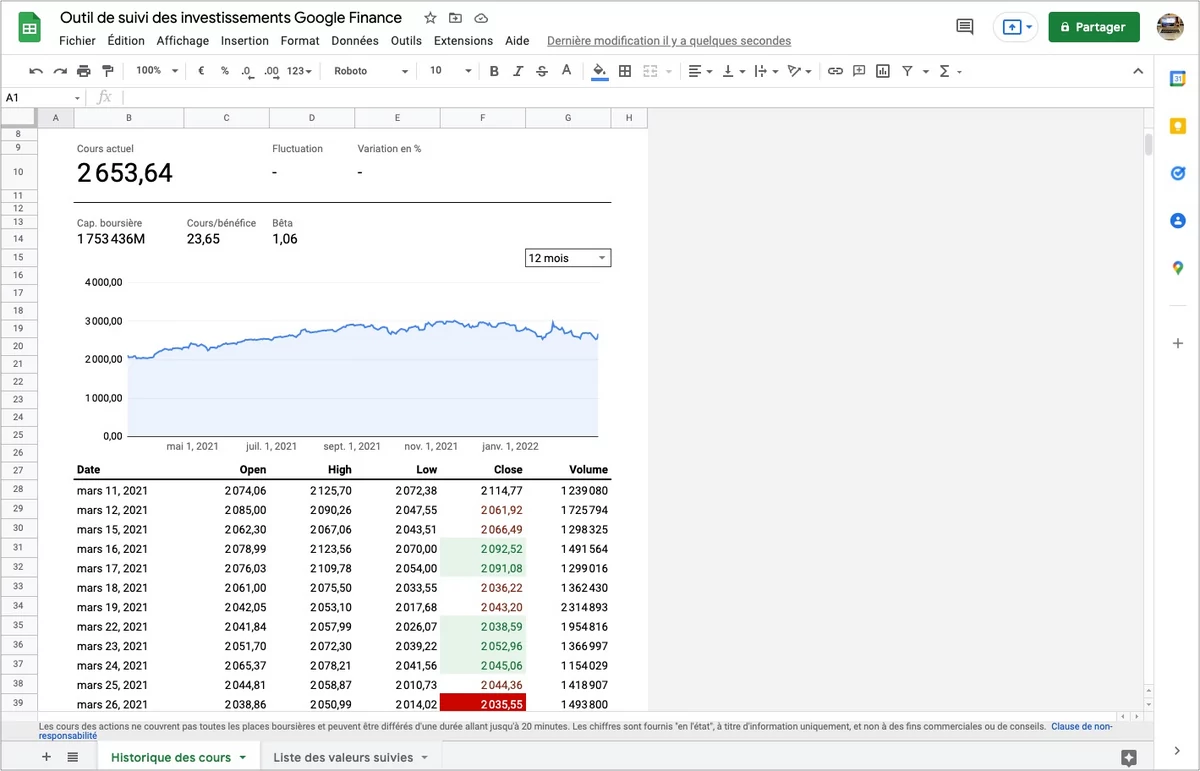Insert a chart via toolbar icon
1200x771 pixels.
point(883,71)
